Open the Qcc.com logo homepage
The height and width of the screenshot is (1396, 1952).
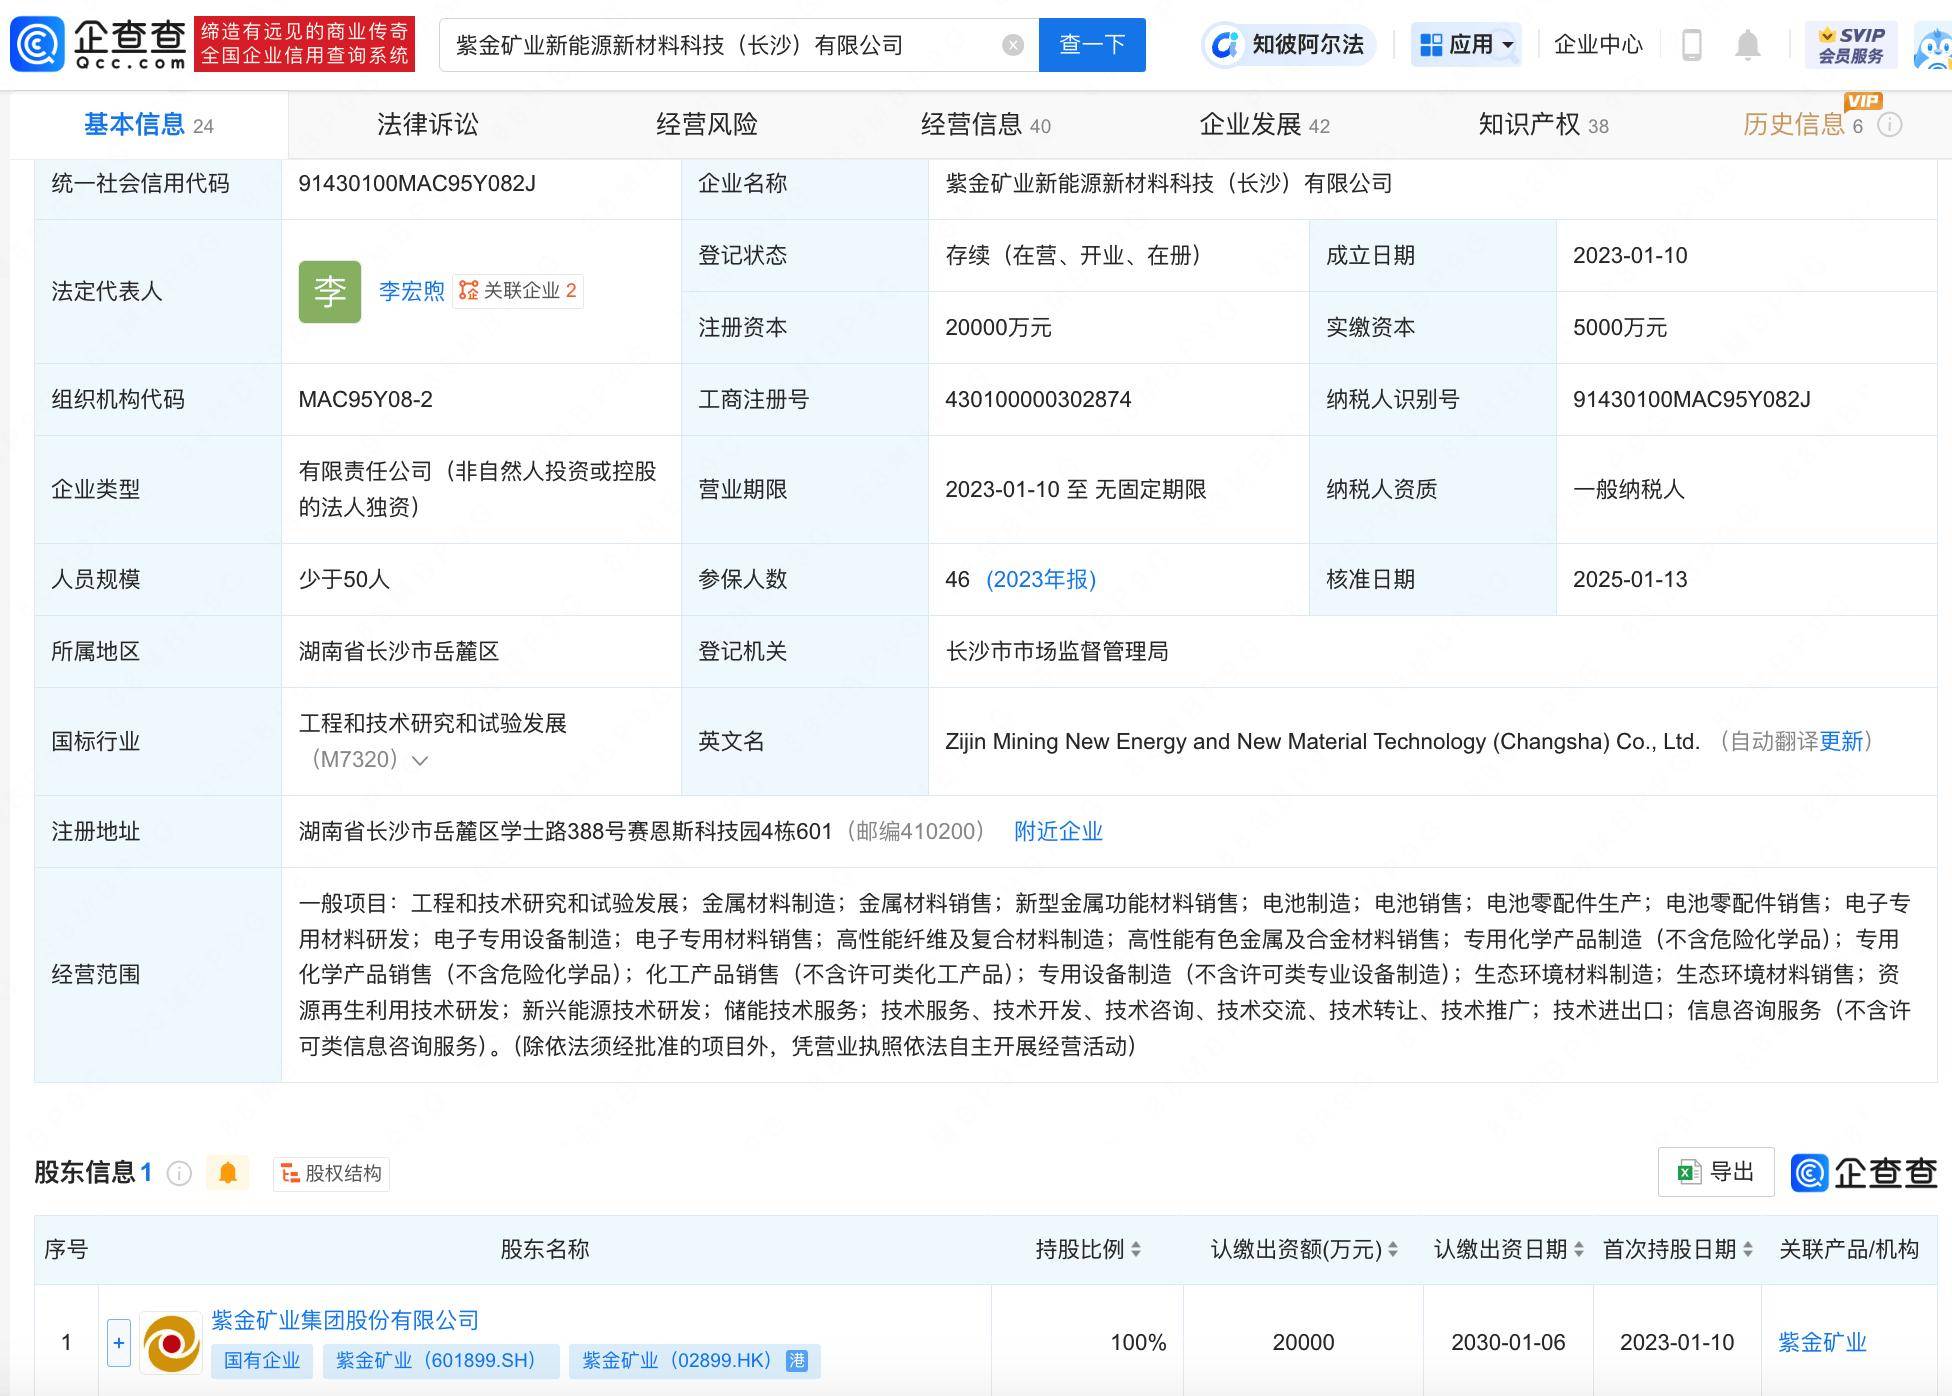[98, 44]
